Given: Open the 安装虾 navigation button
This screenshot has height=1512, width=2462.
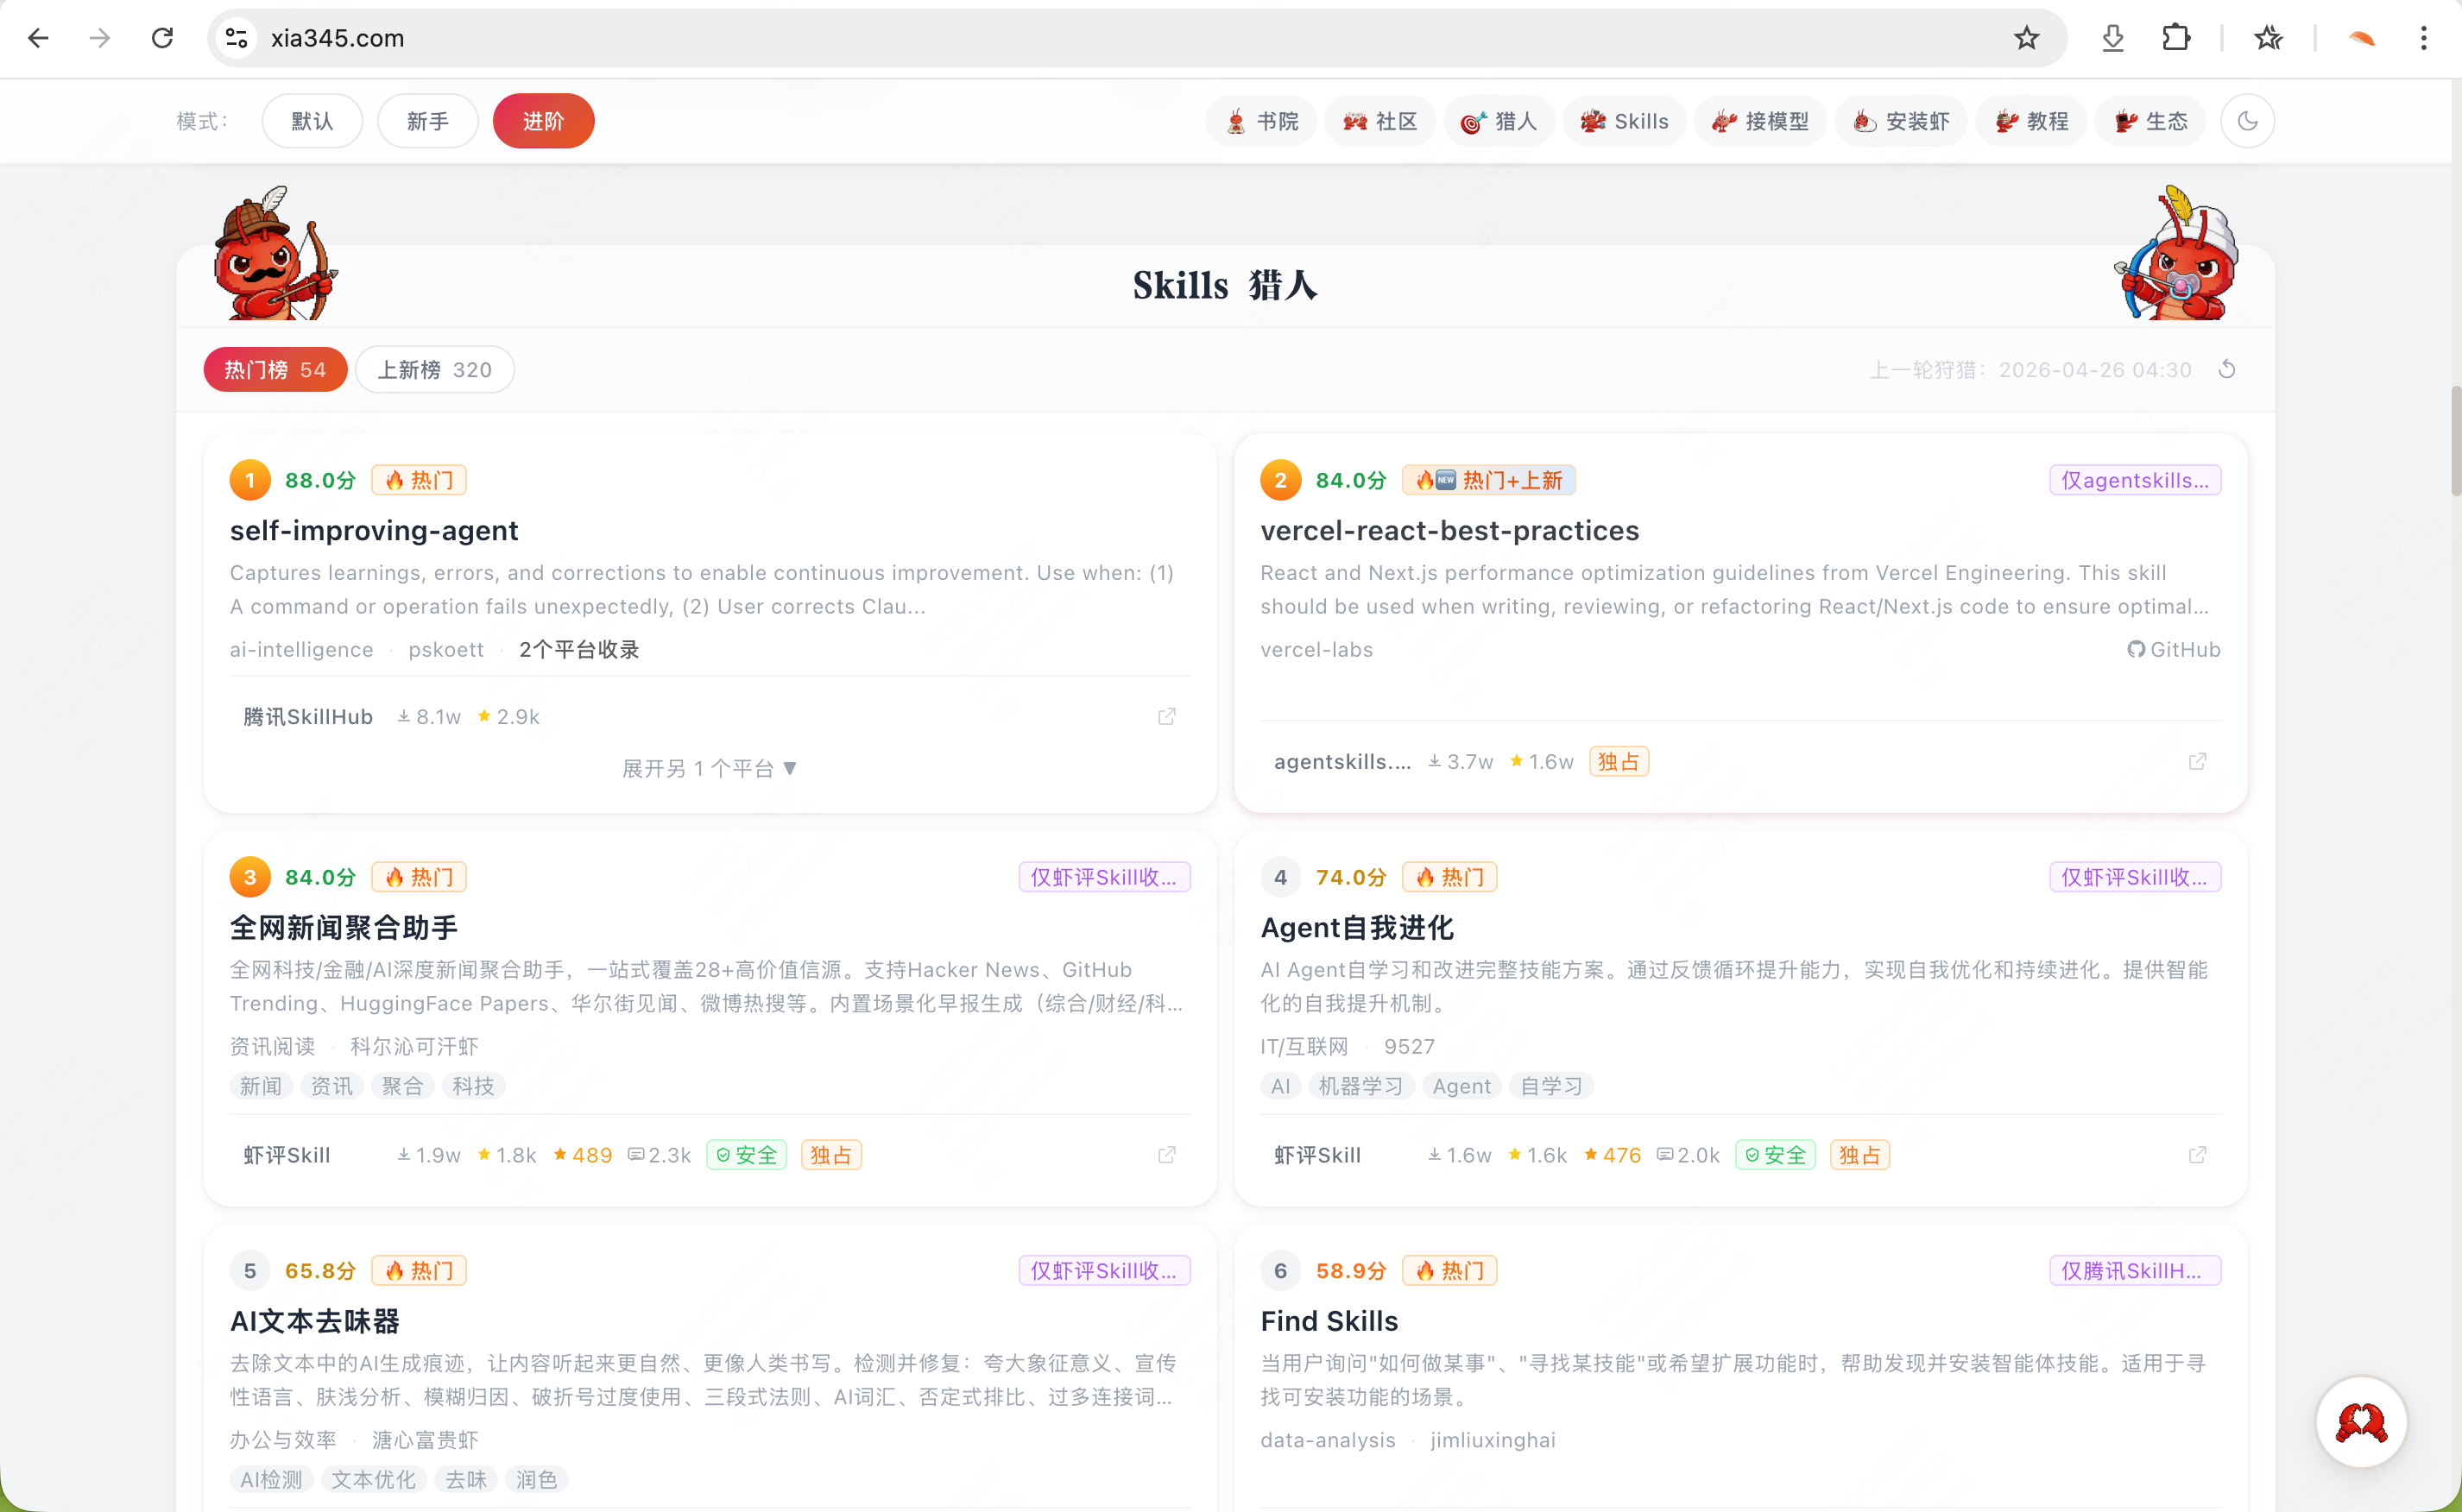Looking at the screenshot, I should (1901, 121).
